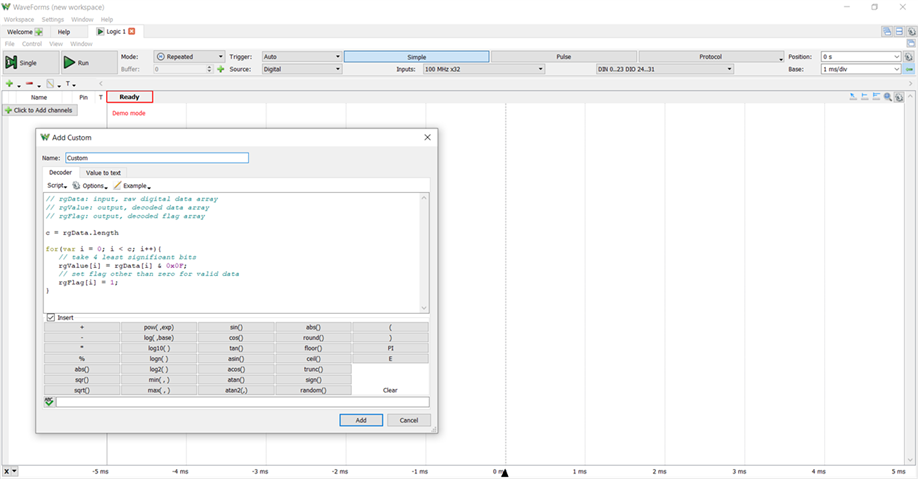Screen dimensions: 918x479
Task: Close the Logic 1 tab via its red X
Action: point(132,31)
